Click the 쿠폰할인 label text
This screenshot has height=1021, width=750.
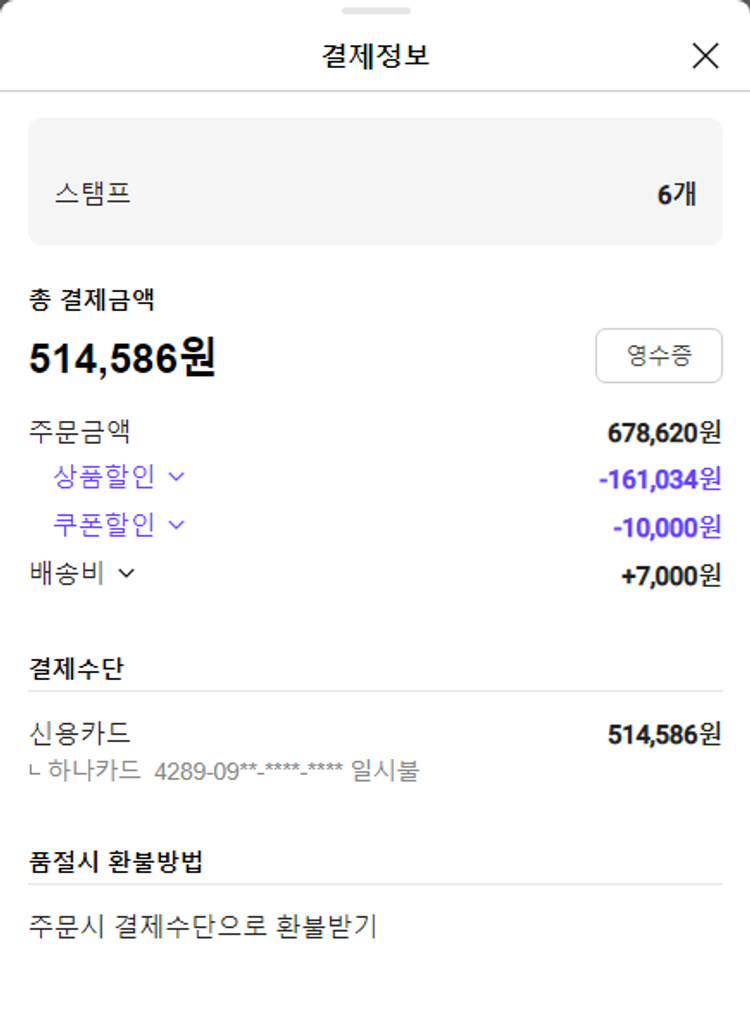[104, 524]
